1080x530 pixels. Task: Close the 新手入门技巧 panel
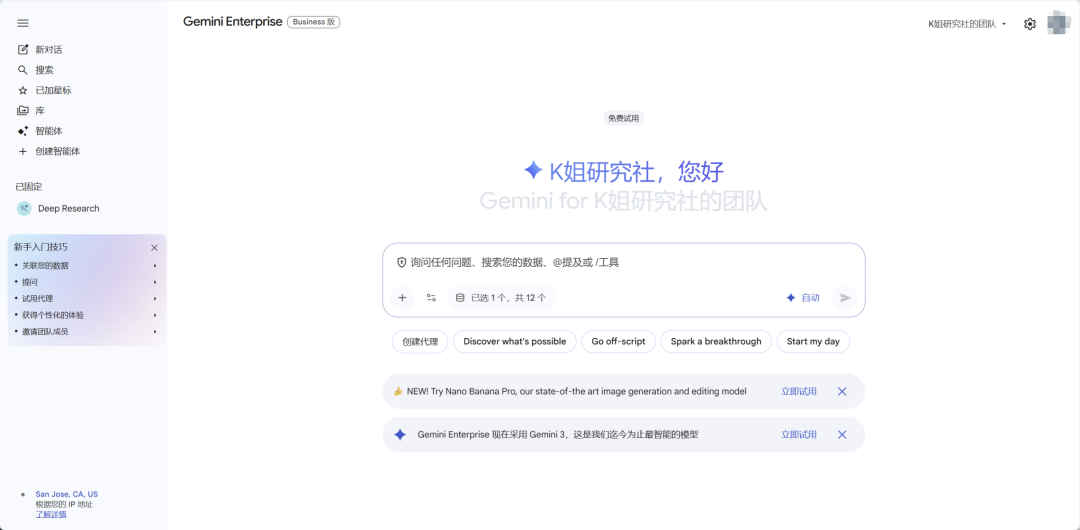click(x=154, y=247)
